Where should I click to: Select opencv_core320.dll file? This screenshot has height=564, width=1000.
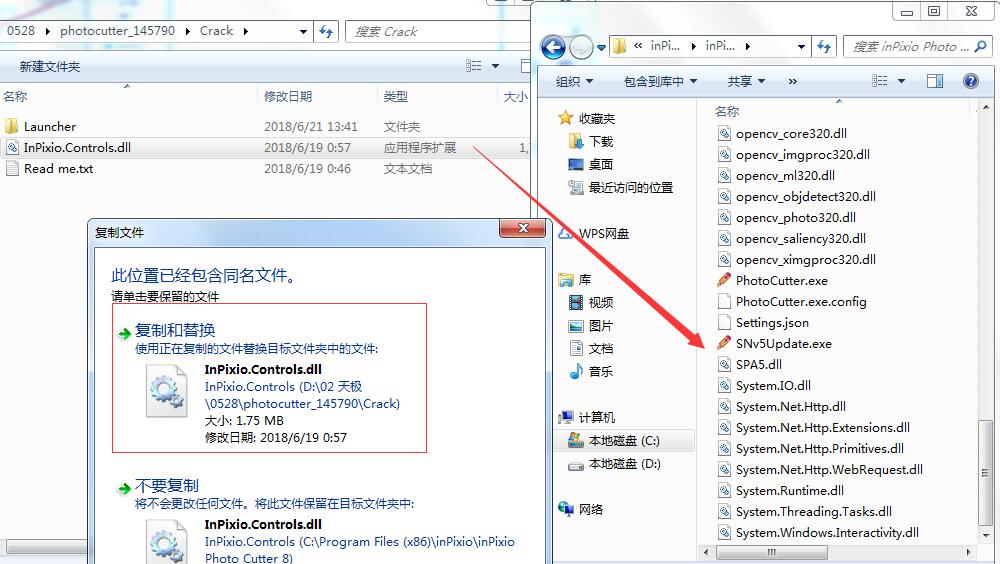click(x=791, y=133)
